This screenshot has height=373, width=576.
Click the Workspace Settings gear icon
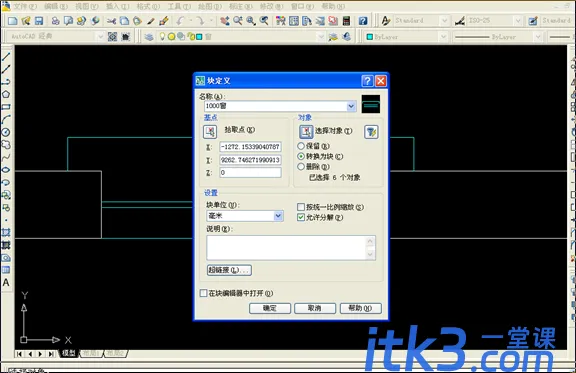(x=112, y=37)
